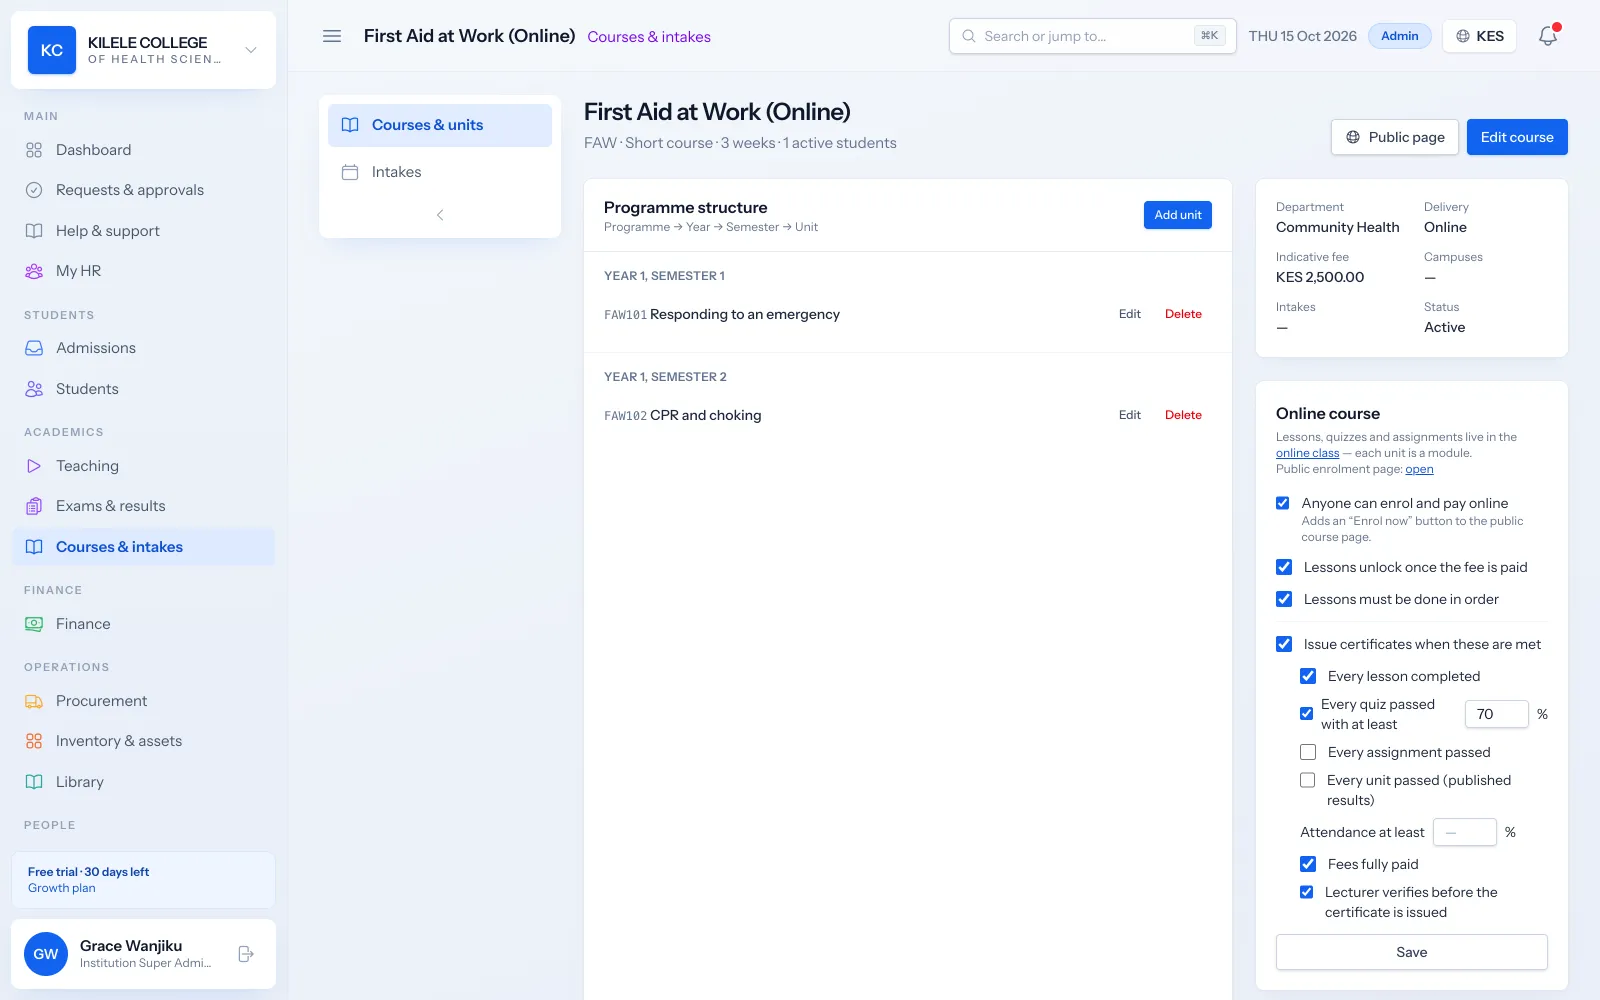Untick Lecturer verifies before certificate checkbox
The height and width of the screenshot is (1000, 1600).
(x=1306, y=892)
